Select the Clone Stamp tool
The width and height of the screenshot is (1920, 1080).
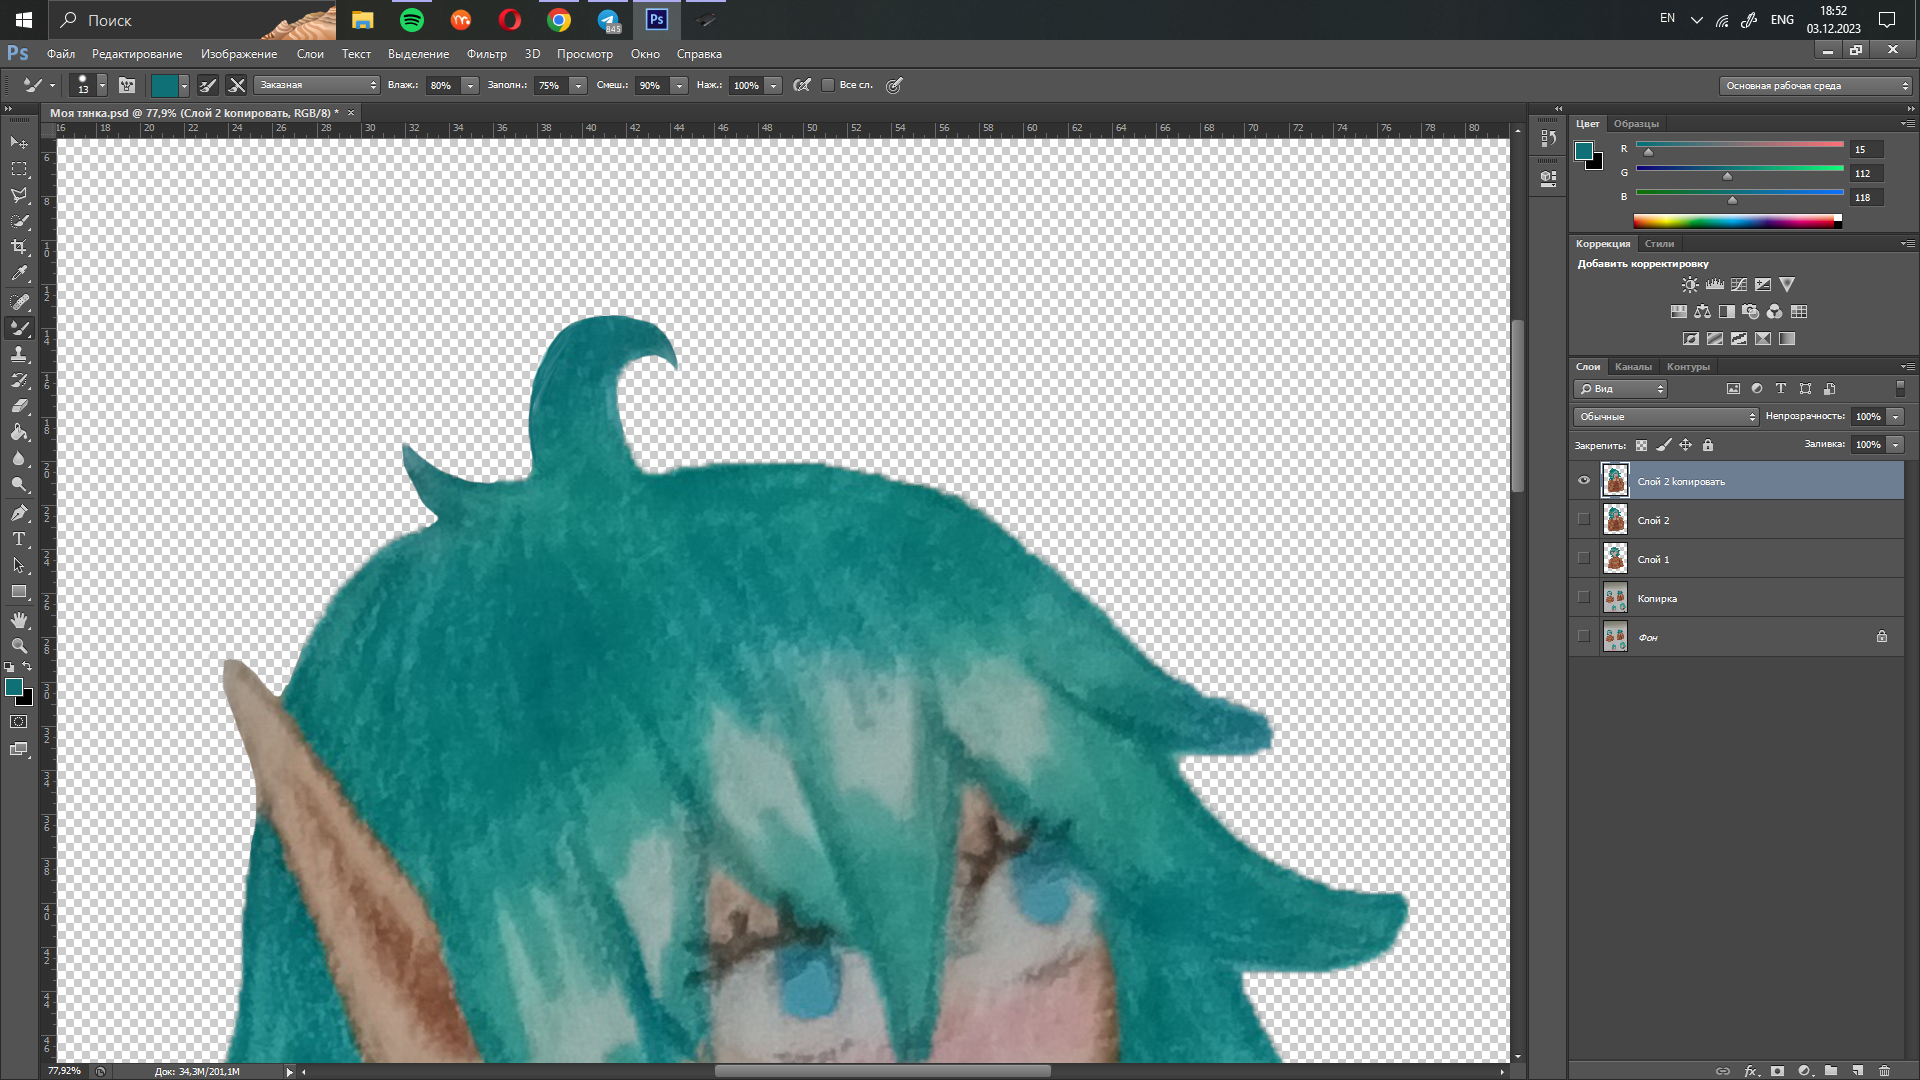pyautogui.click(x=19, y=354)
